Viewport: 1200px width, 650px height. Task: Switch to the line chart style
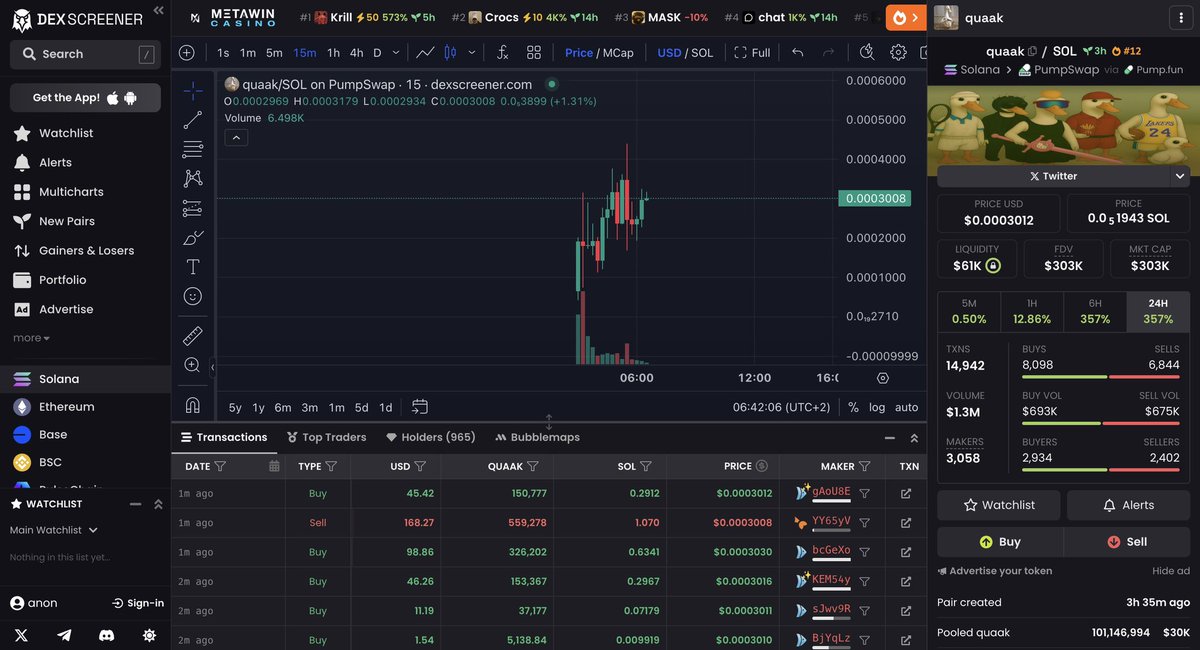[x=425, y=53]
